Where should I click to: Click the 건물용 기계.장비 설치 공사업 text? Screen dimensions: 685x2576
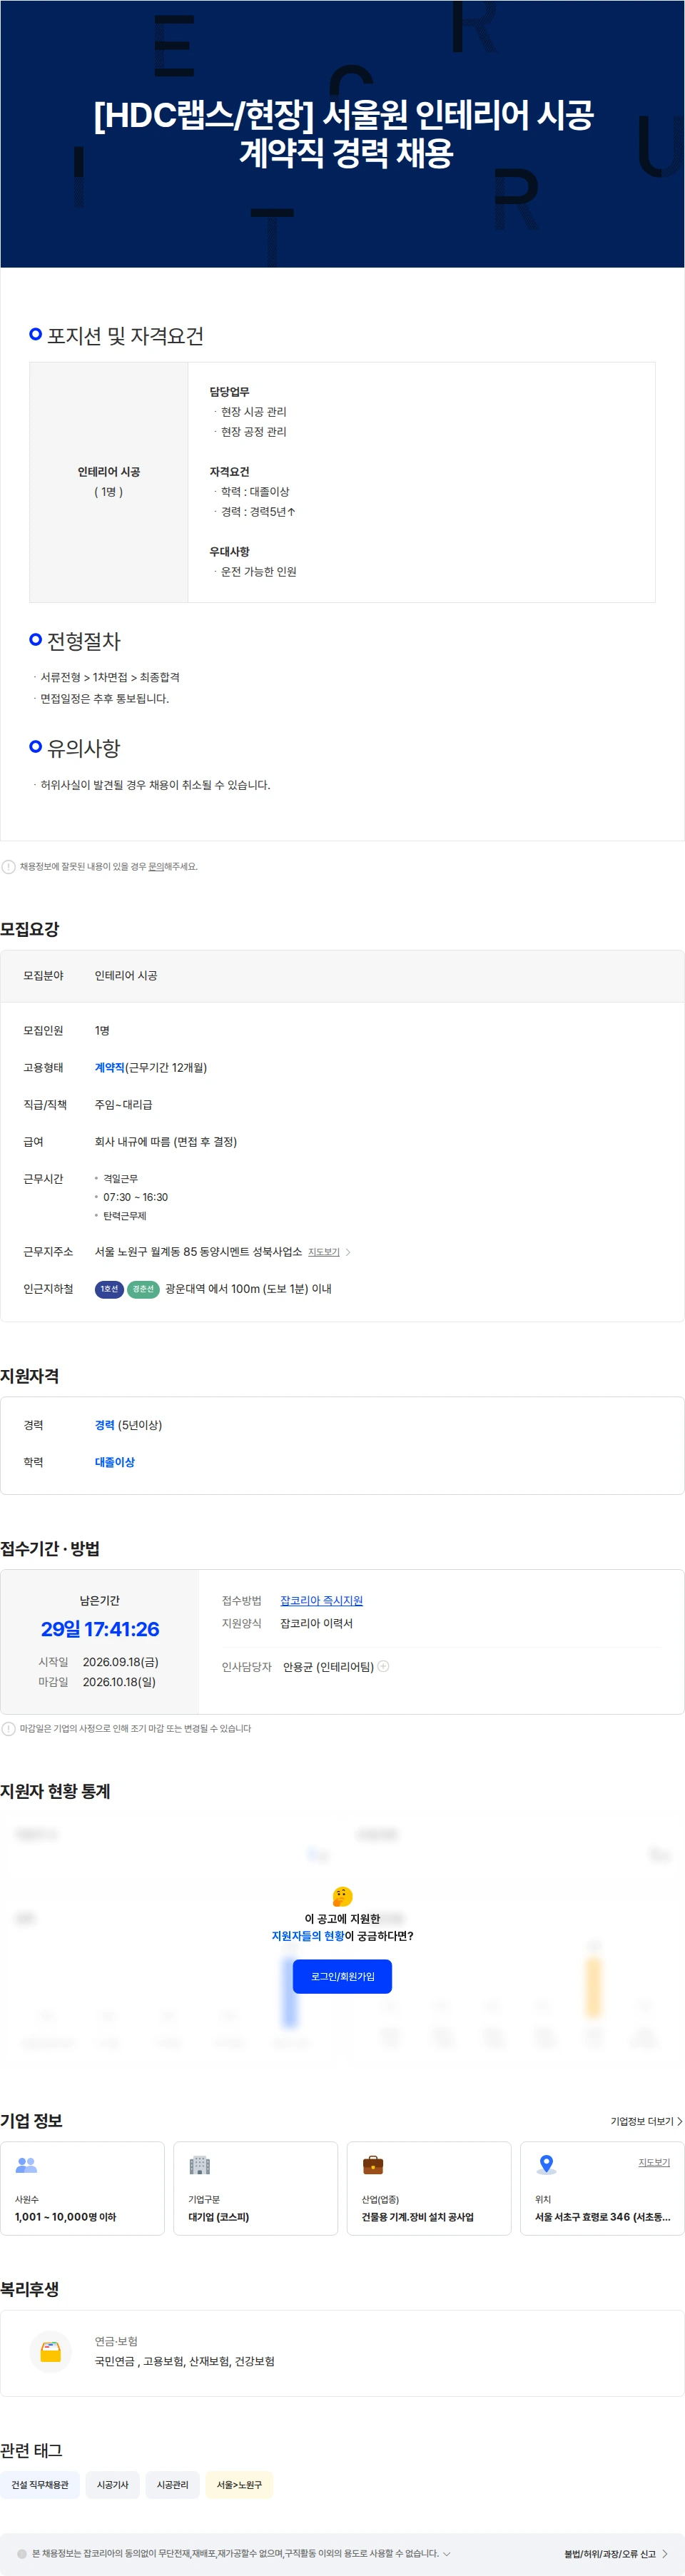418,2217
